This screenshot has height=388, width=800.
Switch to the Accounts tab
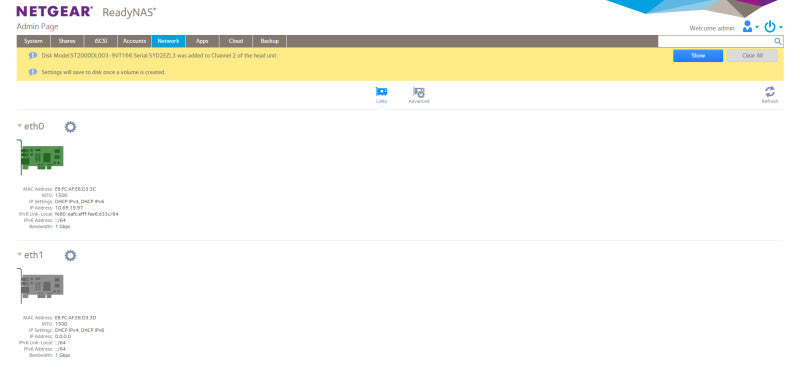[x=135, y=41]
